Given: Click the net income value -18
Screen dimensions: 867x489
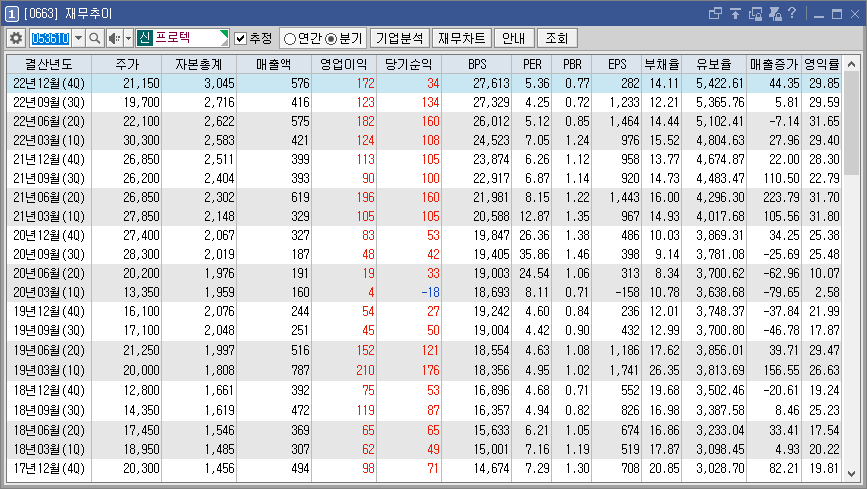Looking at the screenshot, I should [x=430, y=292].
